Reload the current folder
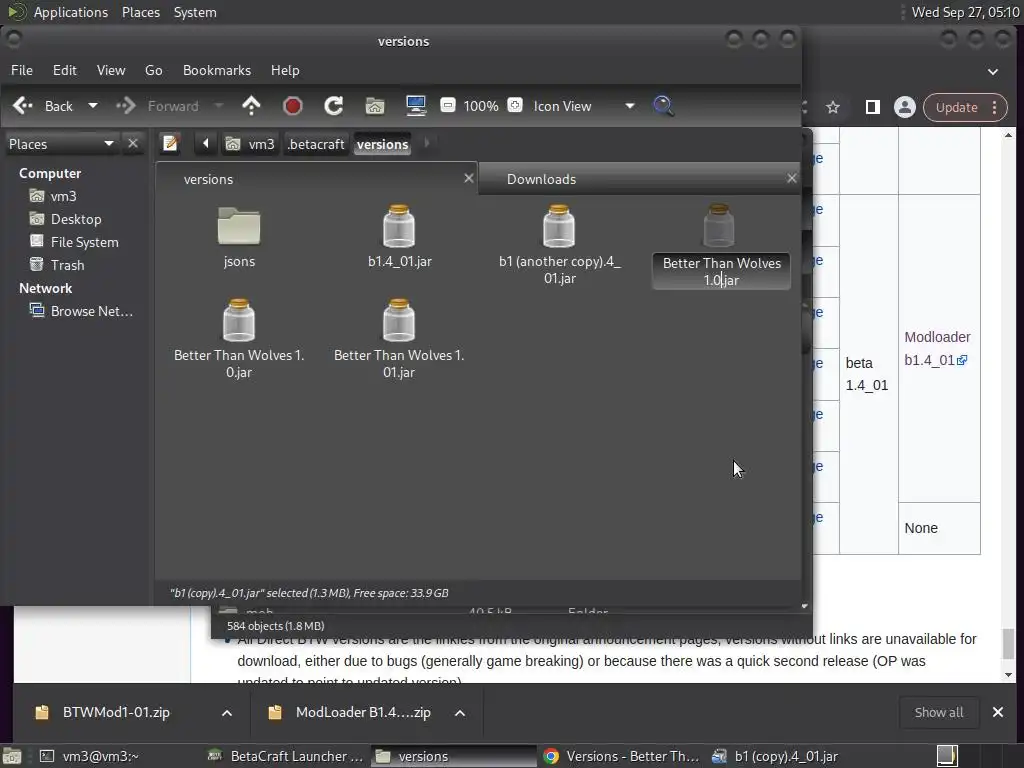Image resolution: width=1024 pixels, height=768 pixels. click(334, 106)
